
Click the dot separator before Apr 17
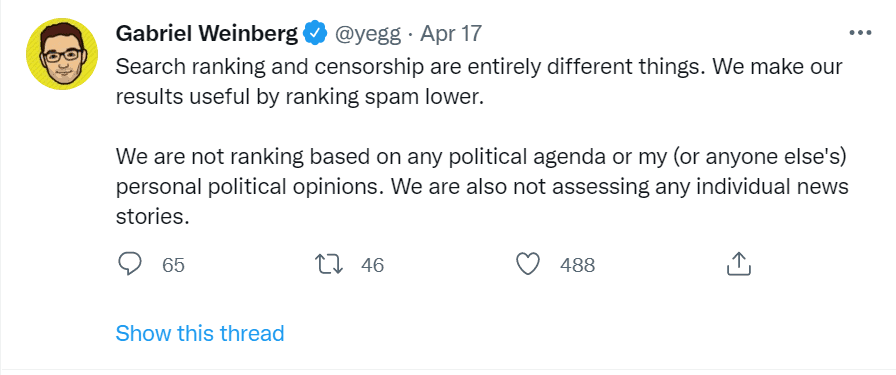(x=411, y=35)
